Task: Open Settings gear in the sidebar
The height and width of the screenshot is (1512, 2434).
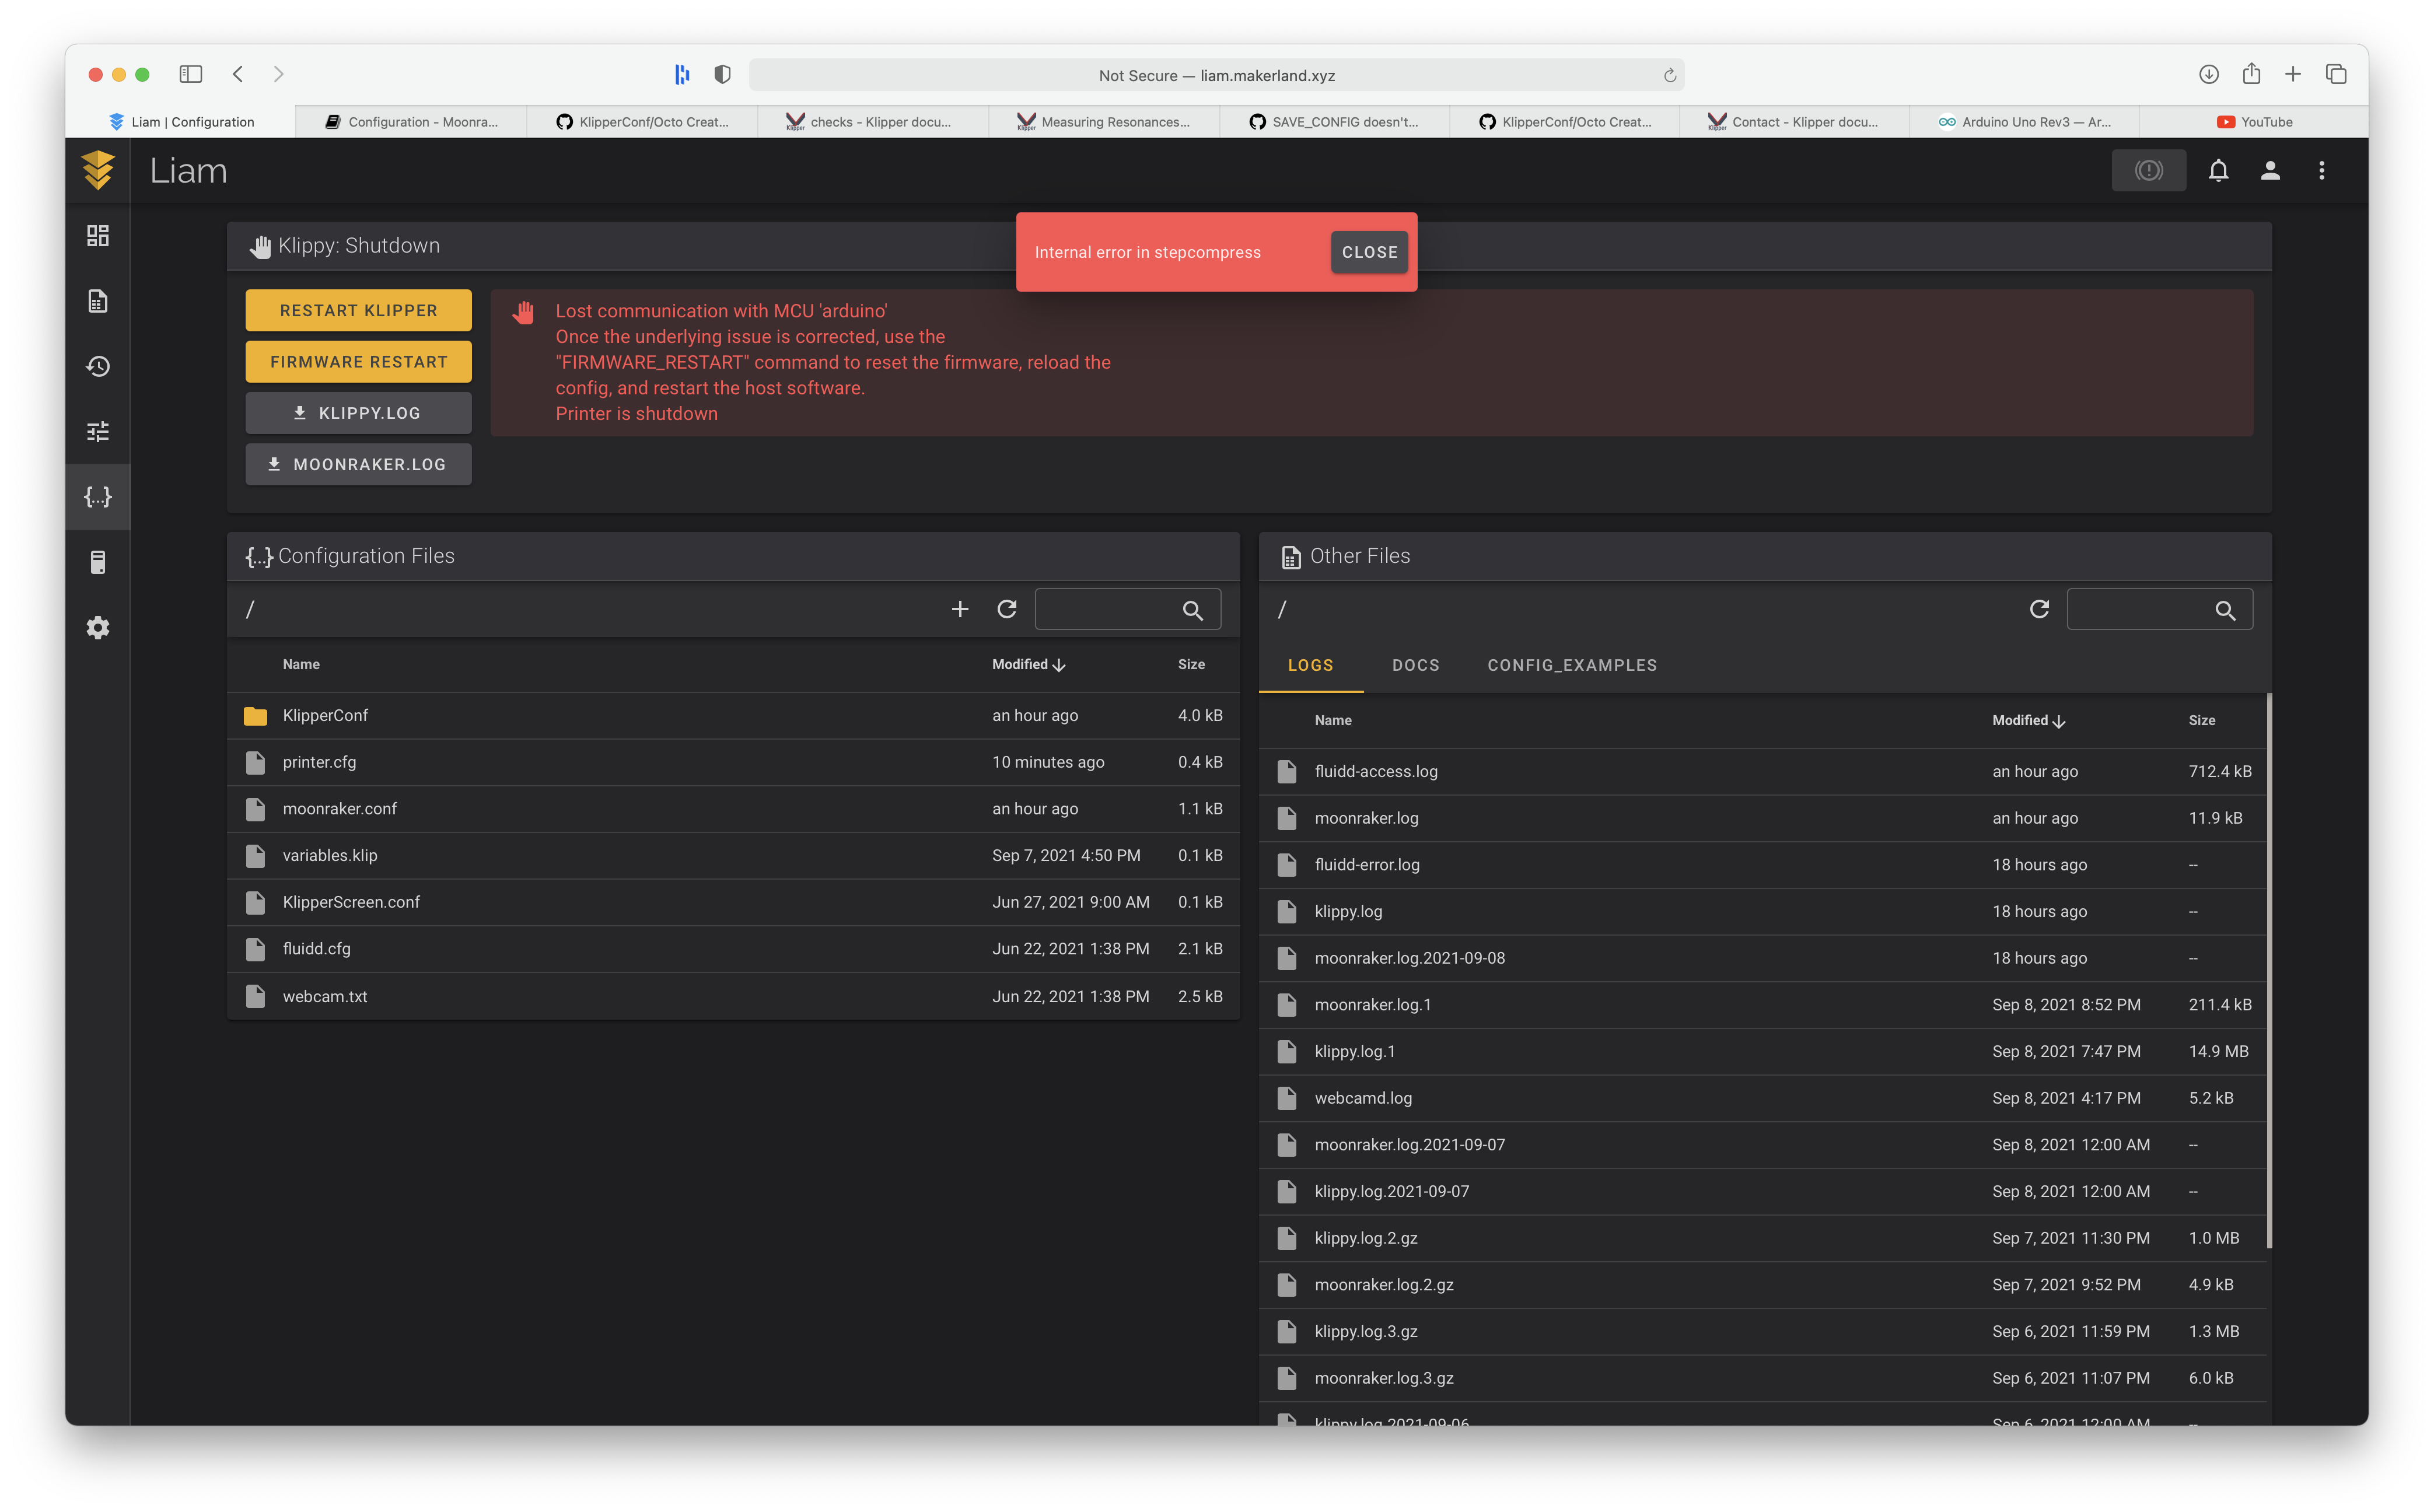Action: pos(97,627)
